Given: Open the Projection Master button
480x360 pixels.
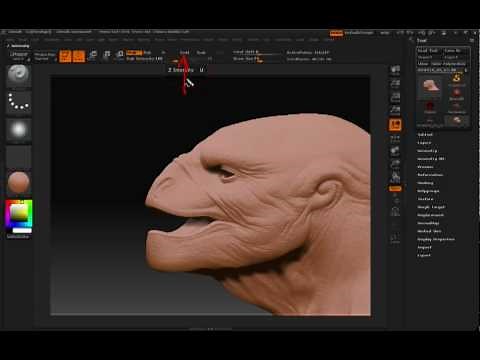Looking at the screenshot, I should (x=45, y=56).
